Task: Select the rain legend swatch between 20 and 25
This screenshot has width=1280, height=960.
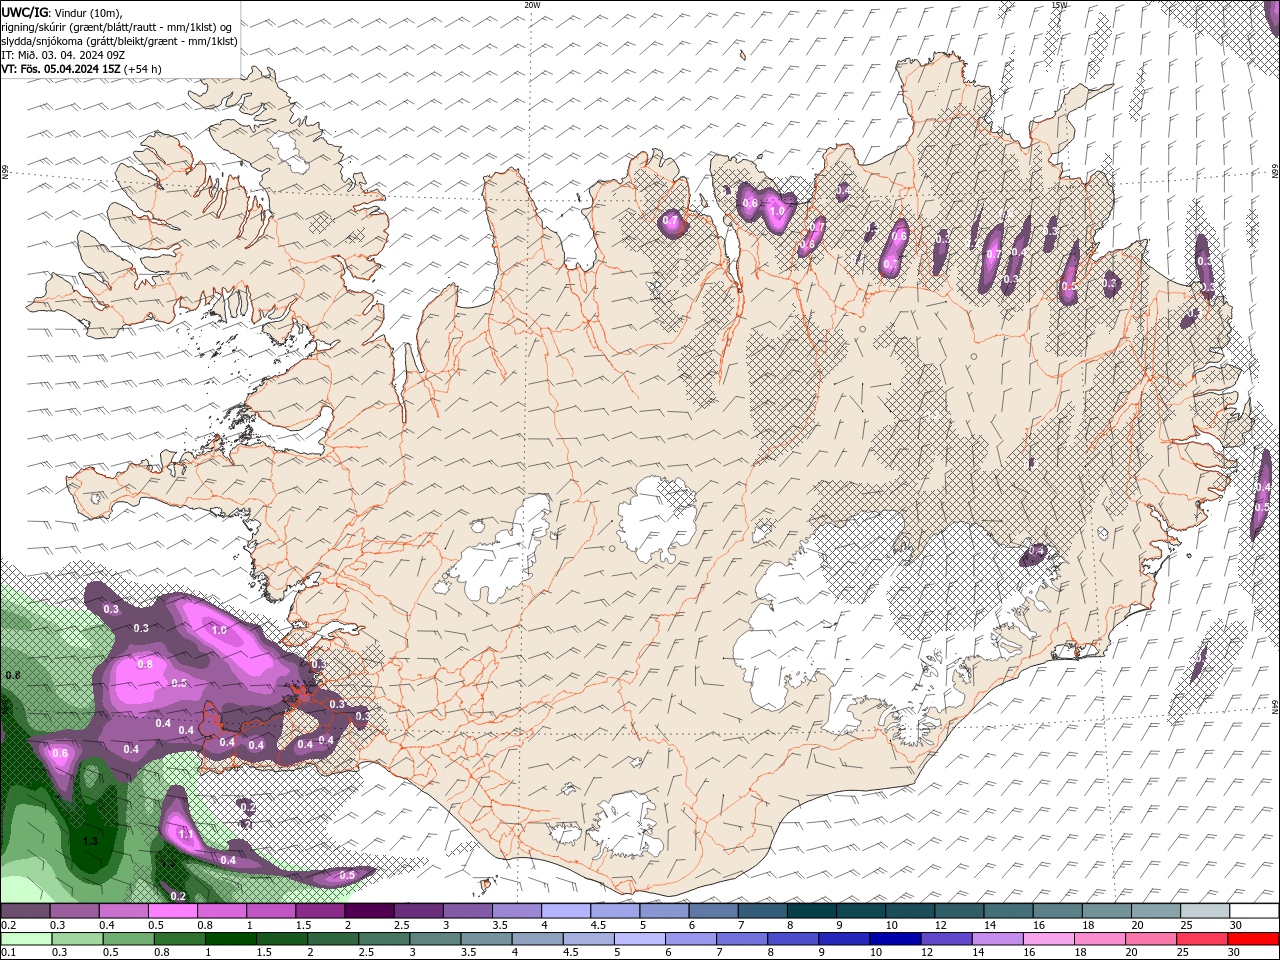Action: click(x=1153, y=939)
